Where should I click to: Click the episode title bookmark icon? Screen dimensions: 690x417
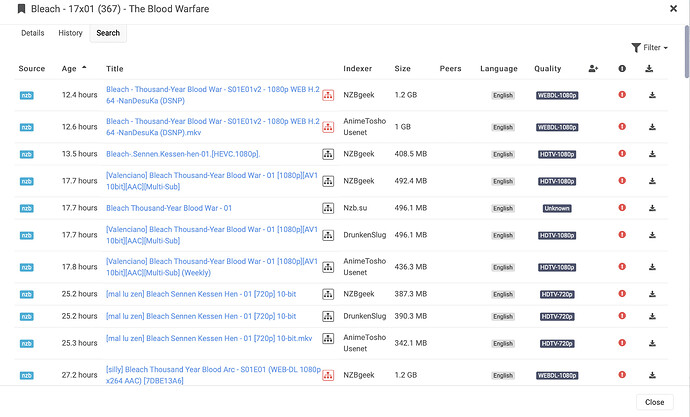pos(21,9)
